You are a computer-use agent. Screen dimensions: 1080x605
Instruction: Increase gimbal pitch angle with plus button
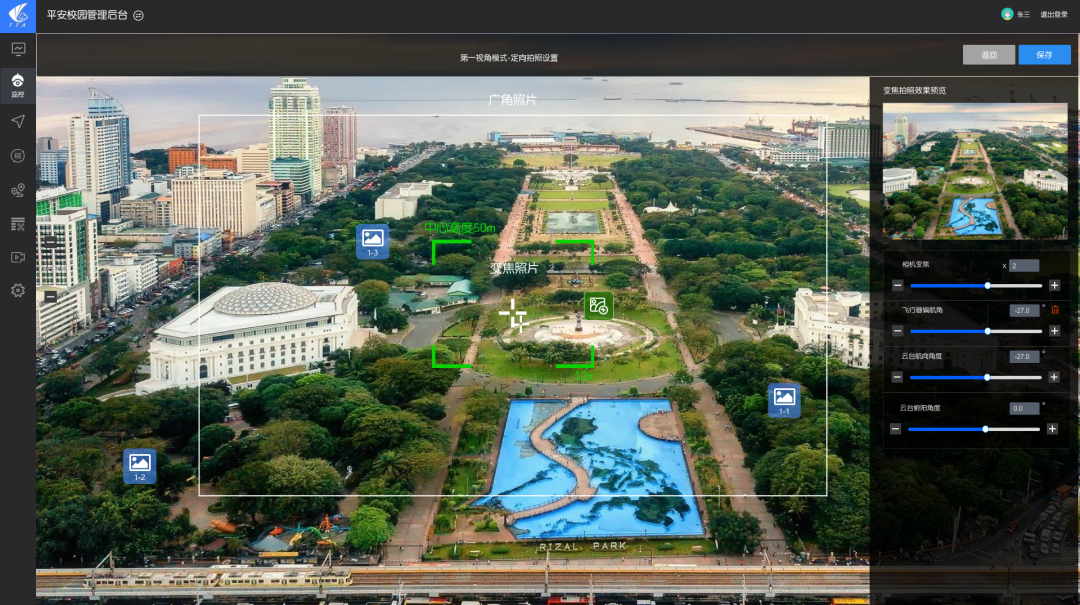(x=1052, y=429)
